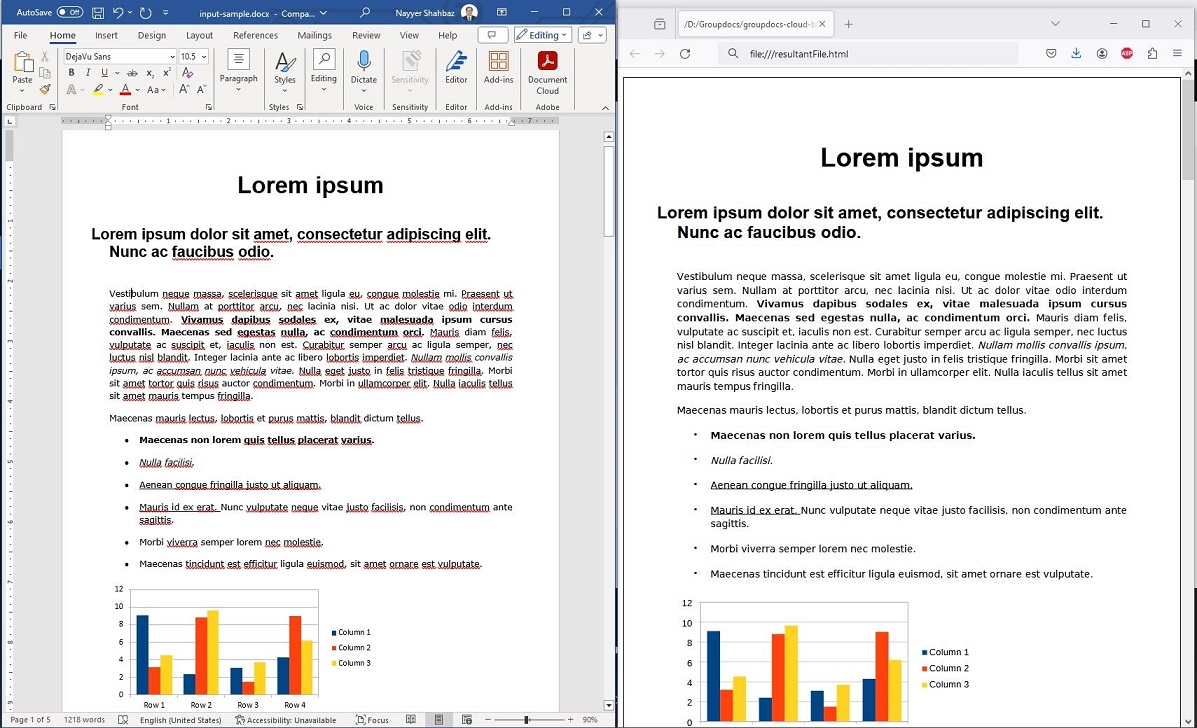Toggle Italic formatting in the Font group
1197x728 pixels.
[x=88, y=73]
